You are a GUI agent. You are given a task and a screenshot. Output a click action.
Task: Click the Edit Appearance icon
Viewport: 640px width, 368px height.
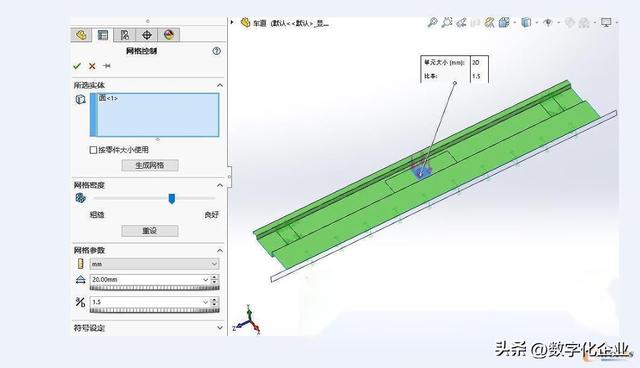[x=570, y=22]
